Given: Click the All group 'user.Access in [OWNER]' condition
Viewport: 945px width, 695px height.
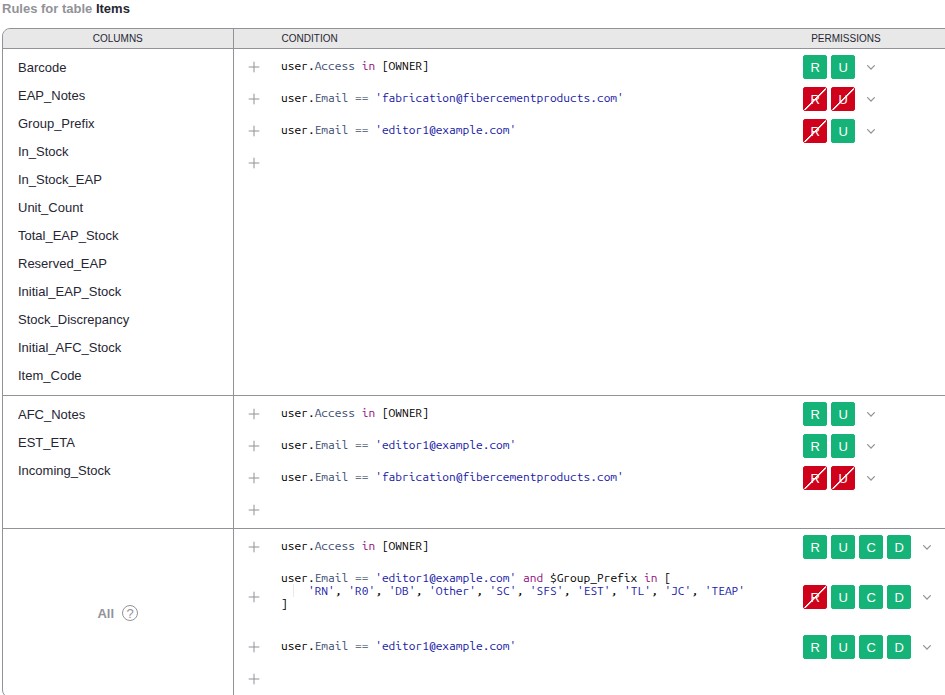Looking at the screenshot, I should tap(354, 546).
